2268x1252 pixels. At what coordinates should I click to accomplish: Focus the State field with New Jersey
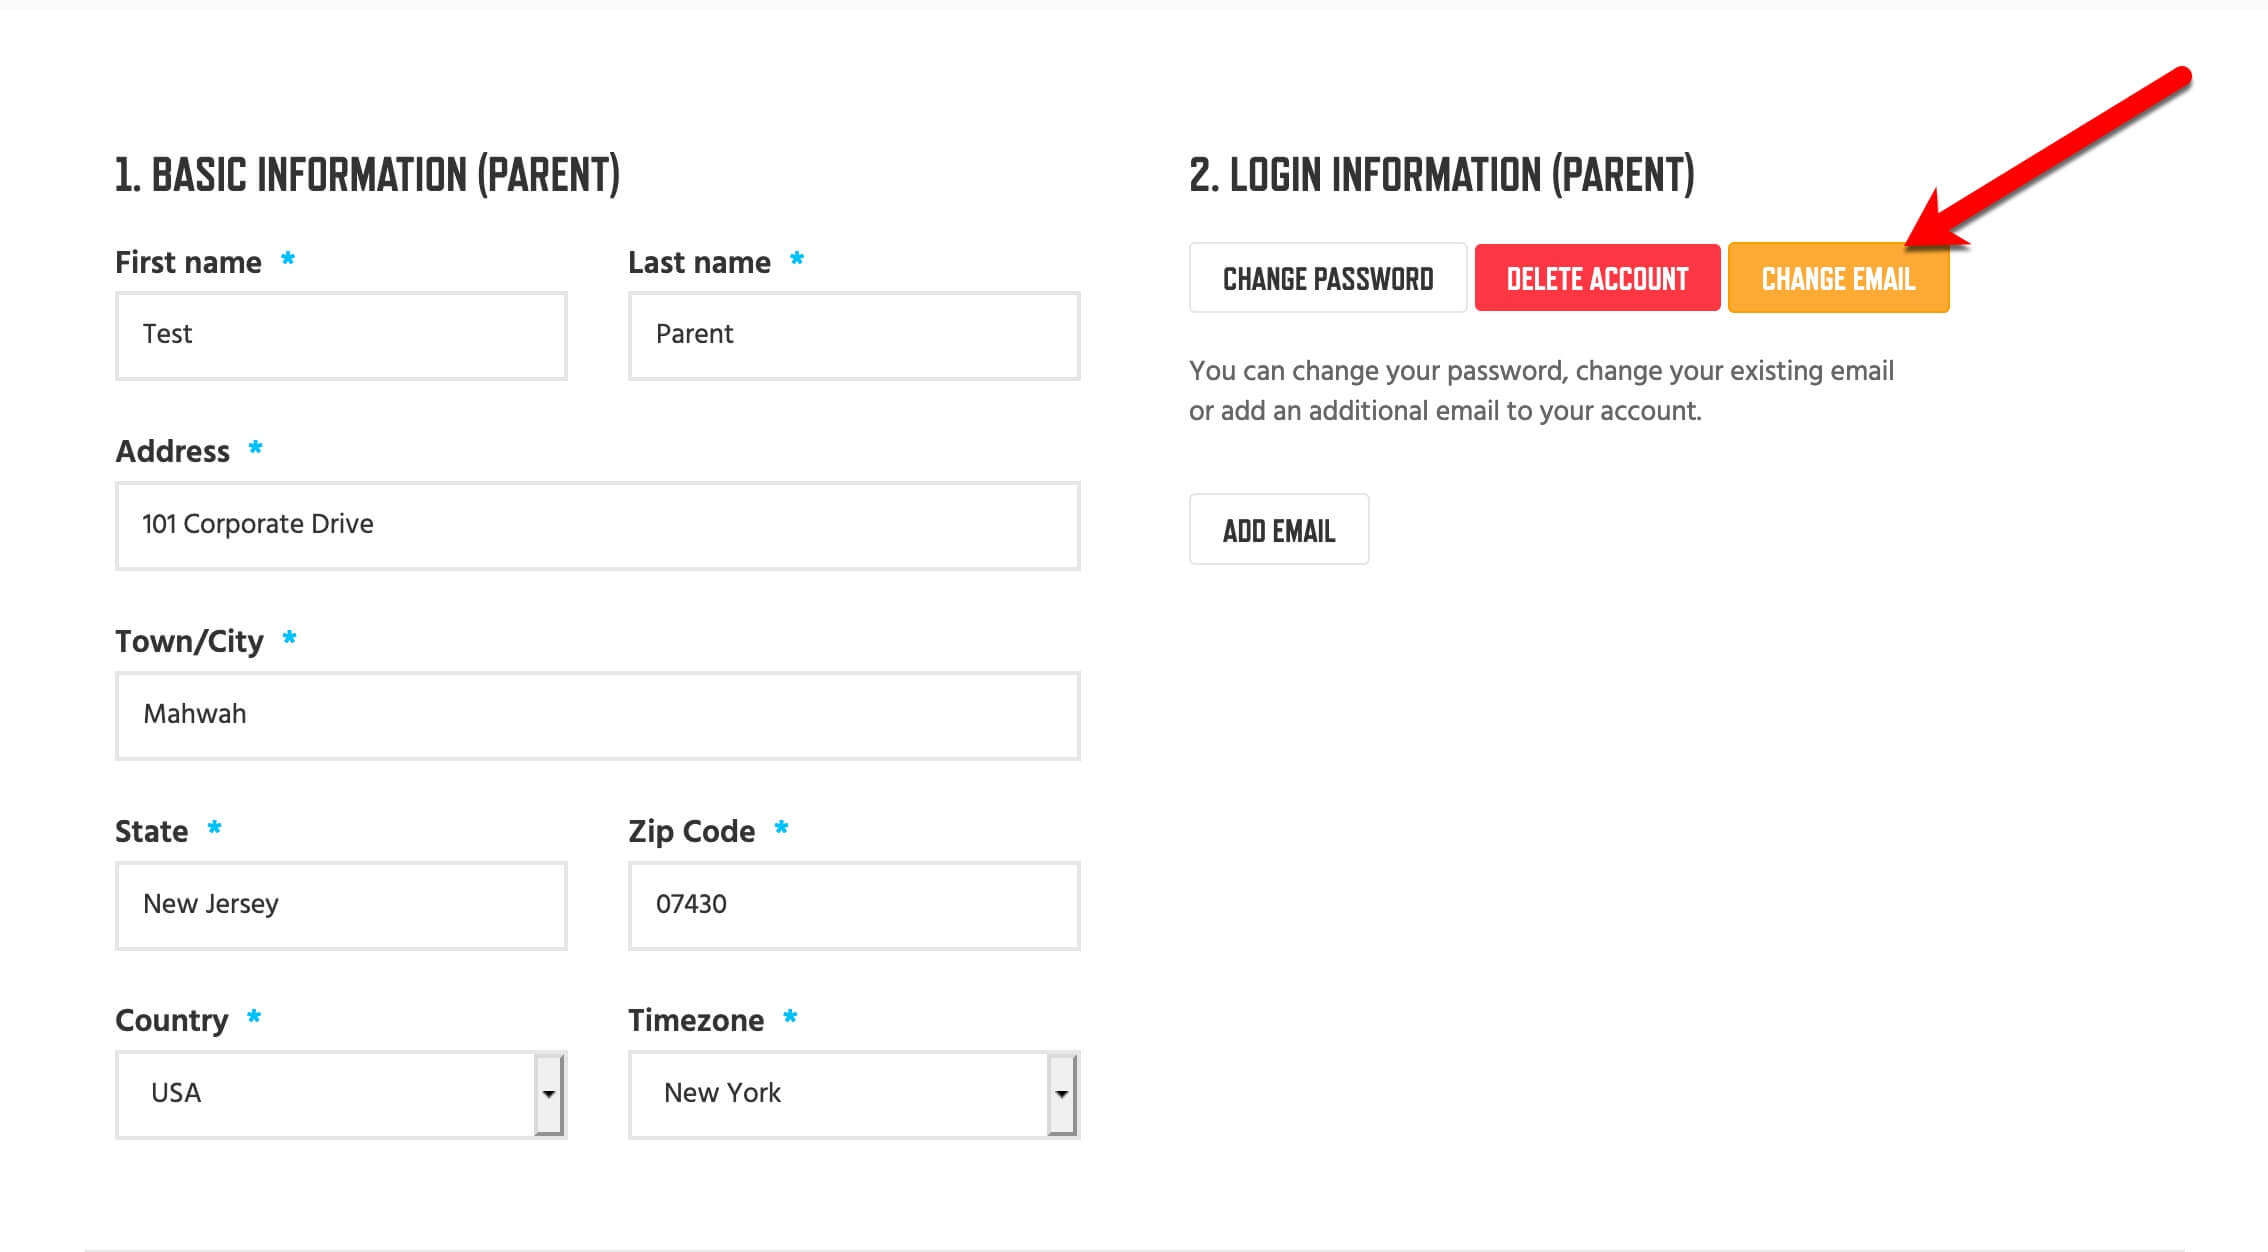click(x=341, y=905)
